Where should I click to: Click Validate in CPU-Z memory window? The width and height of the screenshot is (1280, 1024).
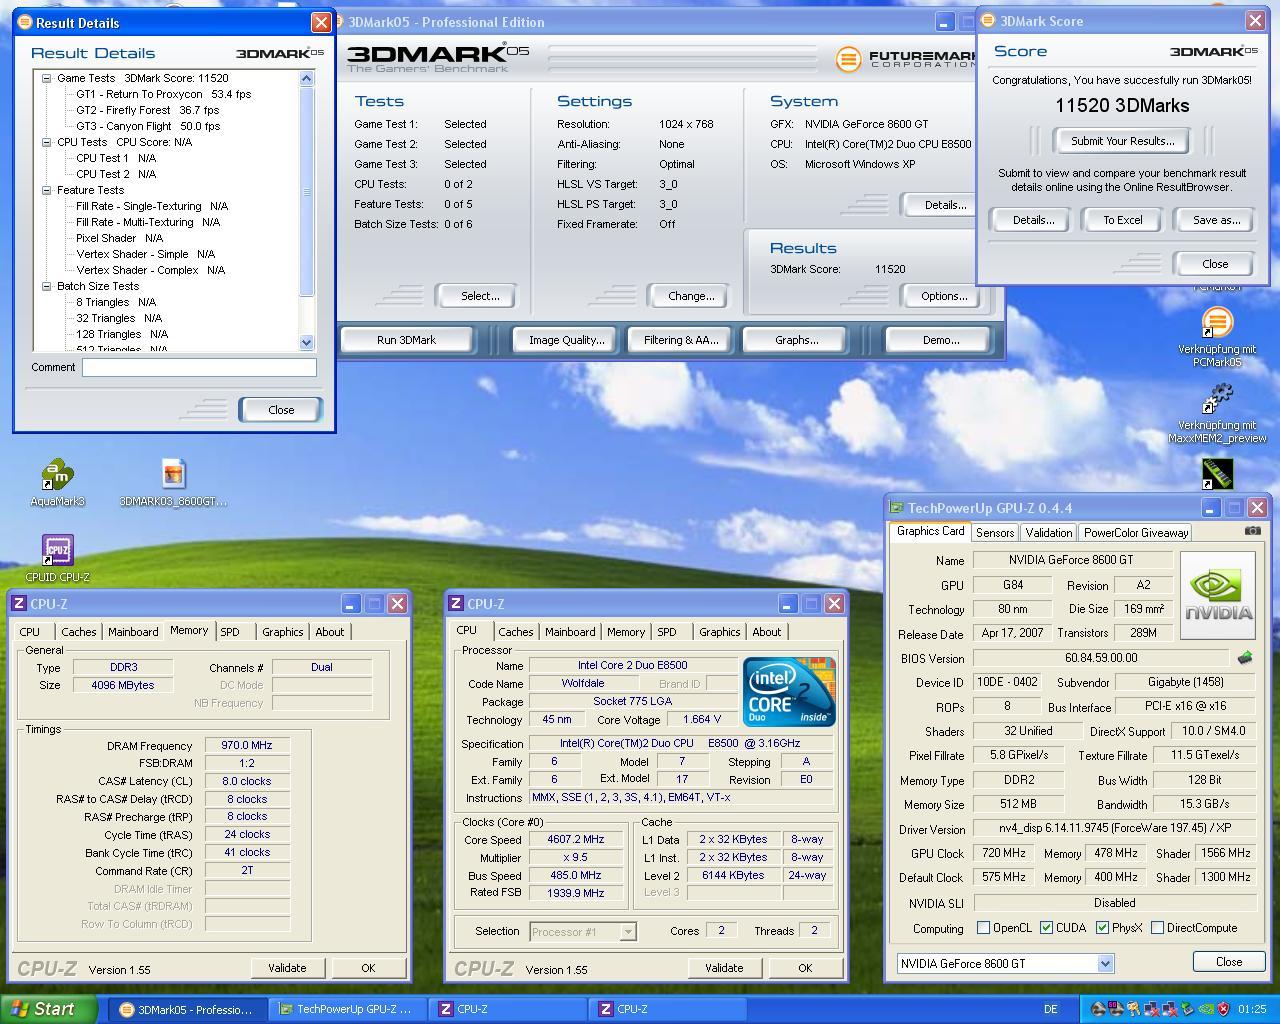coord(287,968)
